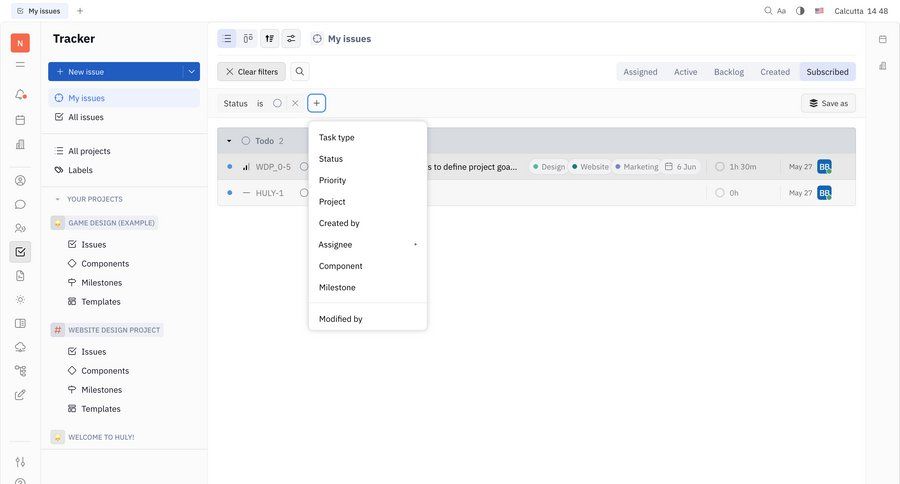Click the Website label tag
The width and height of the screenshot is (900, 484).
pyautogui.click(x=590, y=167)
